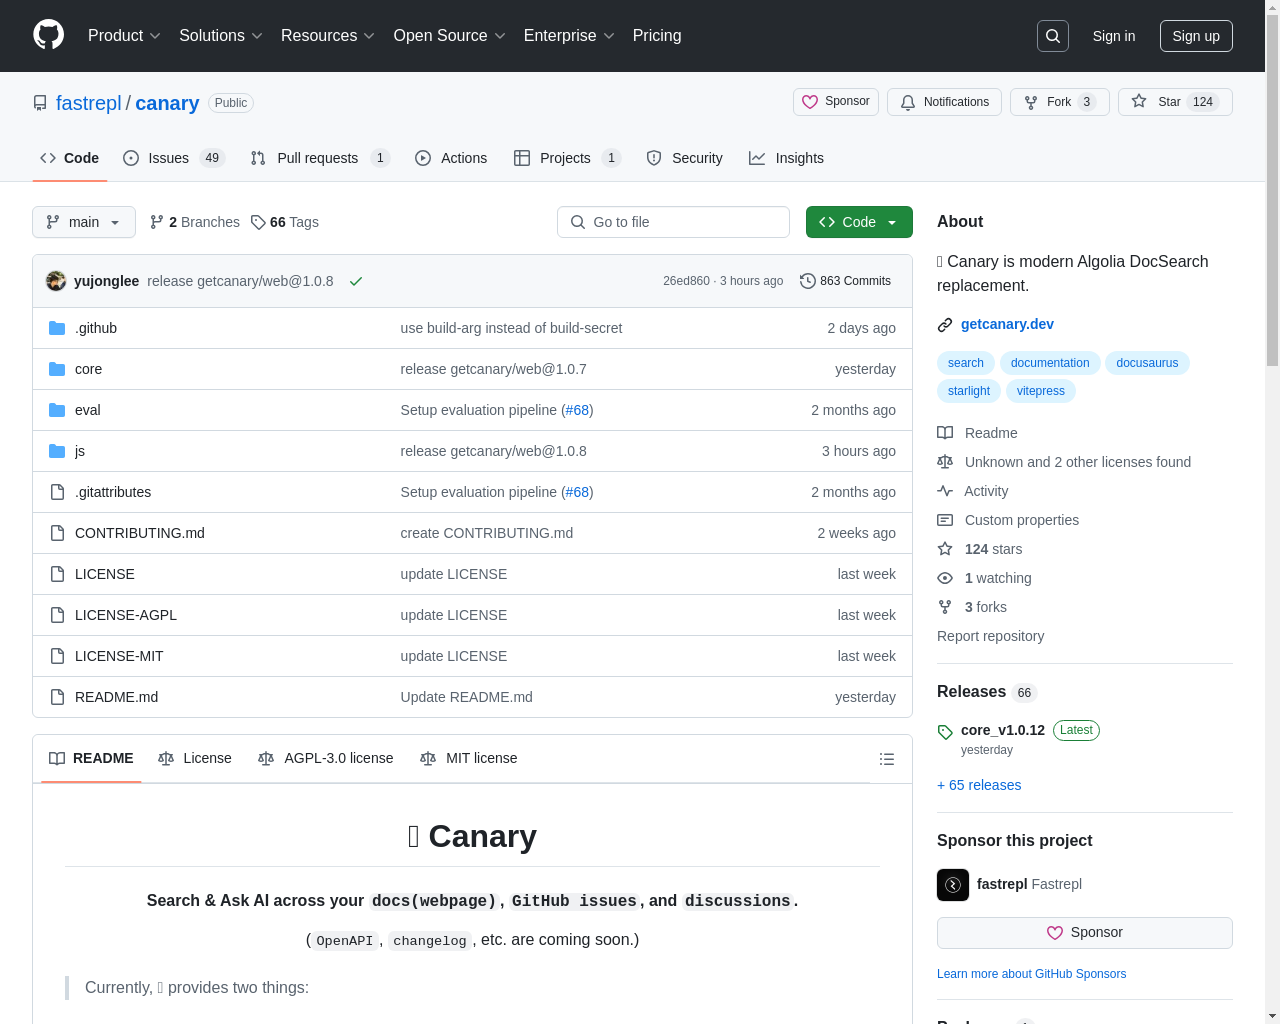Open the search magnifier button
1280x1024 pixels.
click(1053, 36)
